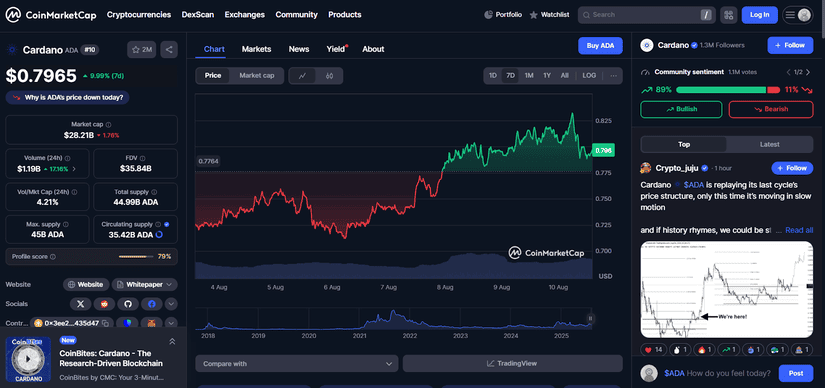Toggle LOG scale on chart
This screenshot has height=388, width=825.
click(589, 75)
